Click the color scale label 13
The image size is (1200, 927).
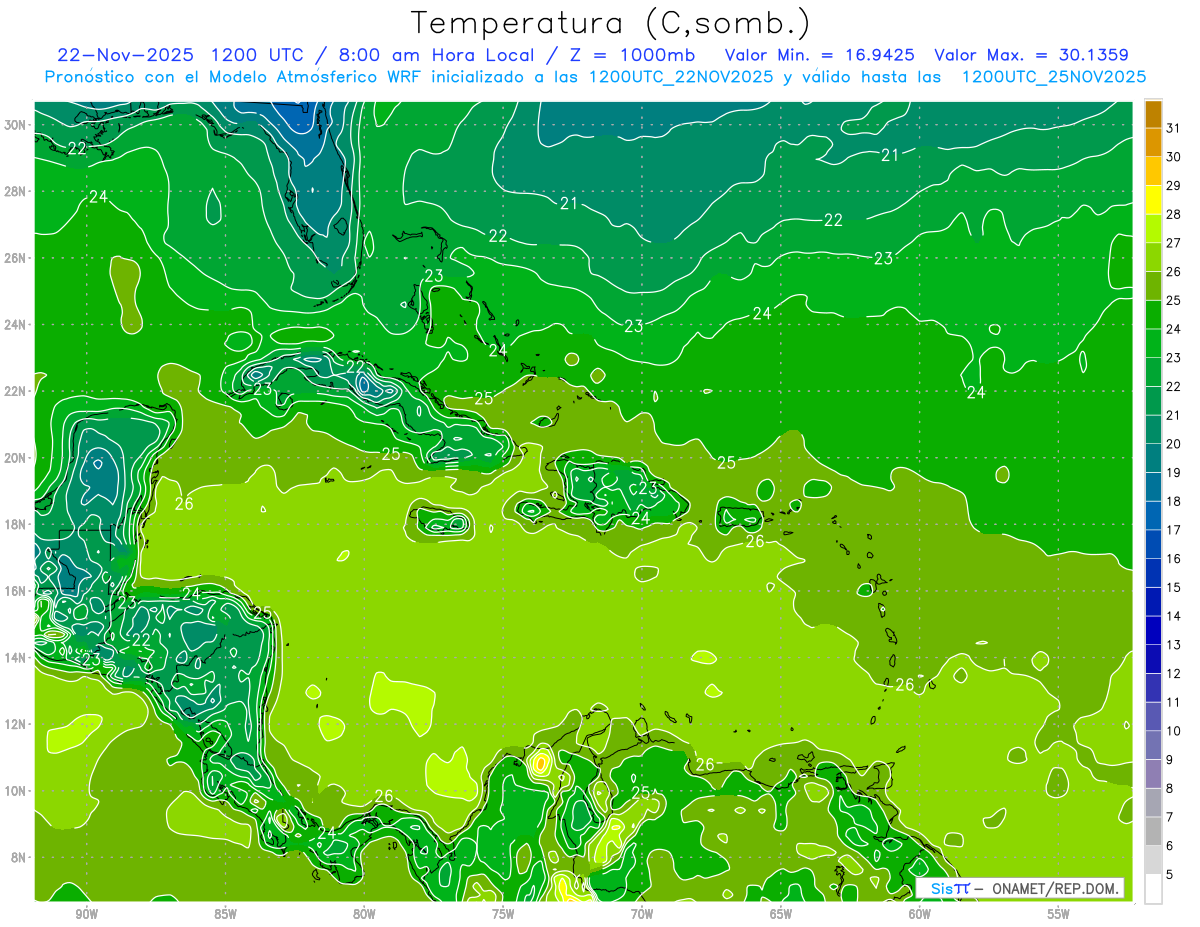(x=1174, y=645)
